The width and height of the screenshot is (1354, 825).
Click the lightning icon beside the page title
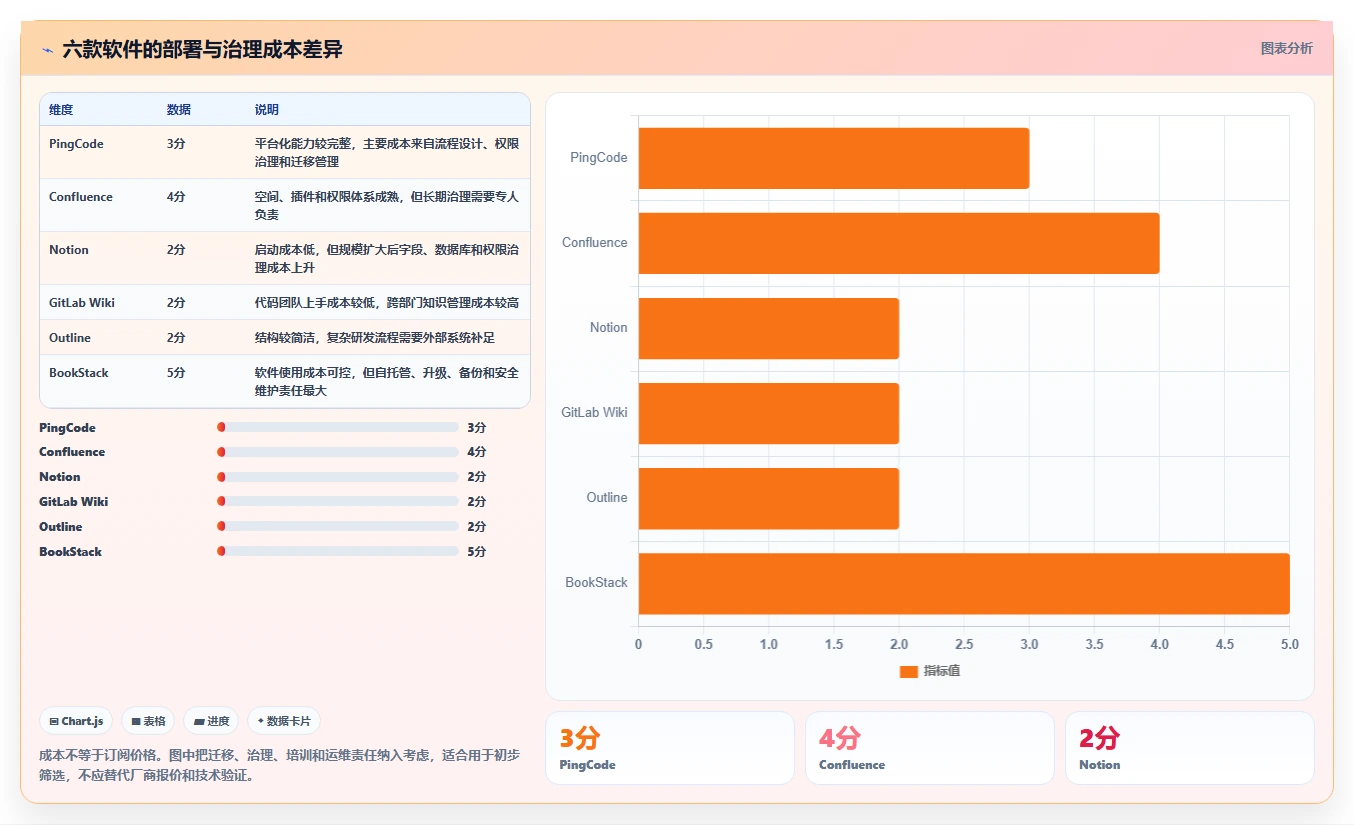48,50
